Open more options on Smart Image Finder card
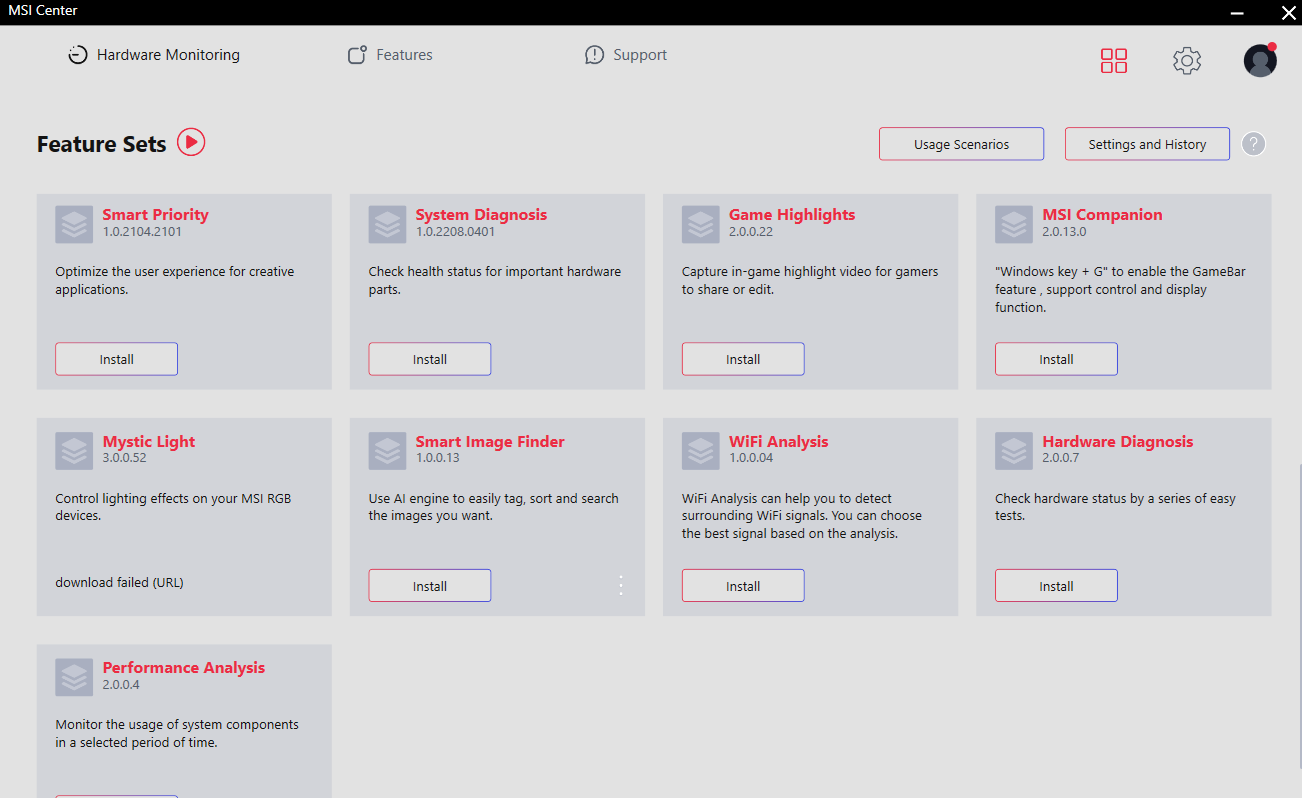The width and height of the screenshot is (1302, 798). point(621,585)
